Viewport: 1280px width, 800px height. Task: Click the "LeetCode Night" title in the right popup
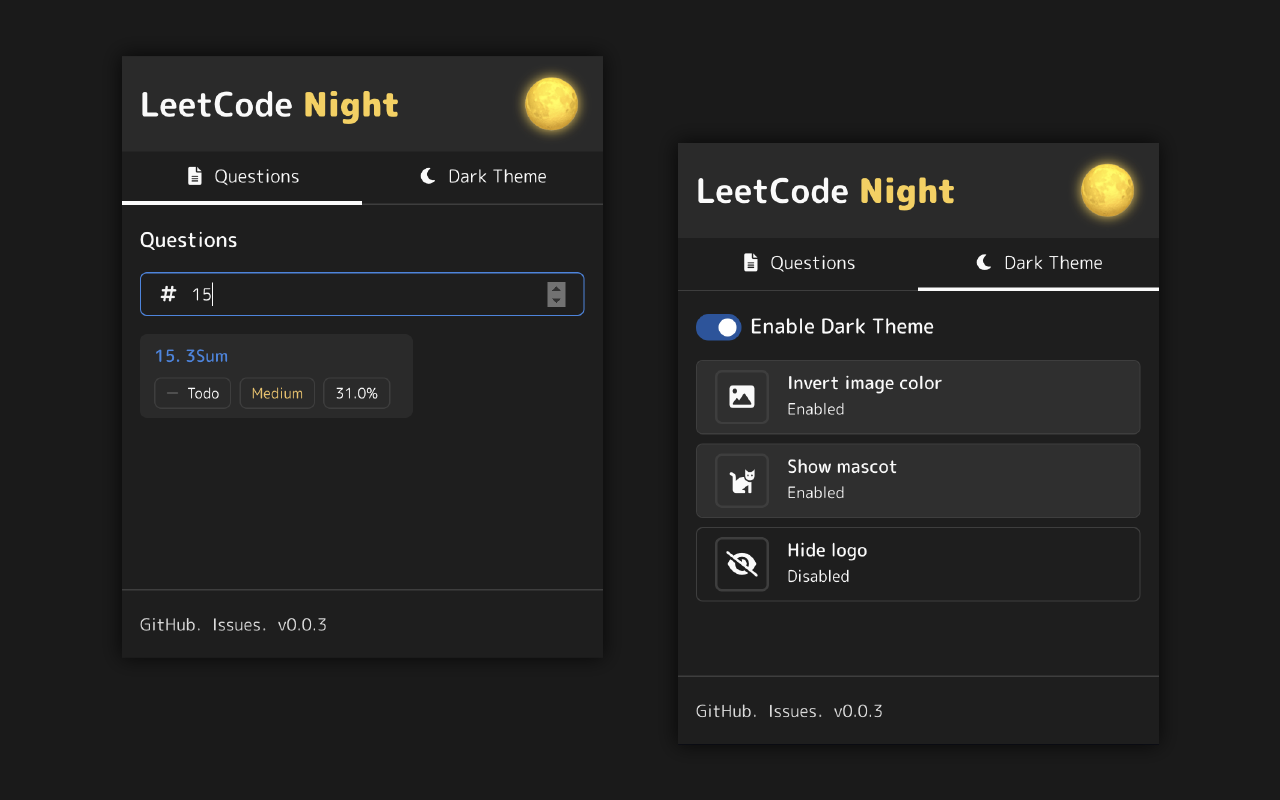825,191
